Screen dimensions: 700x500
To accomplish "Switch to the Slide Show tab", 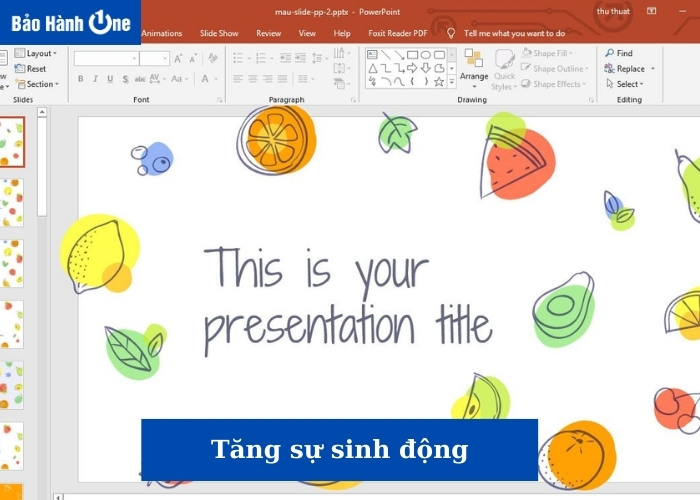I will point(219,33).
